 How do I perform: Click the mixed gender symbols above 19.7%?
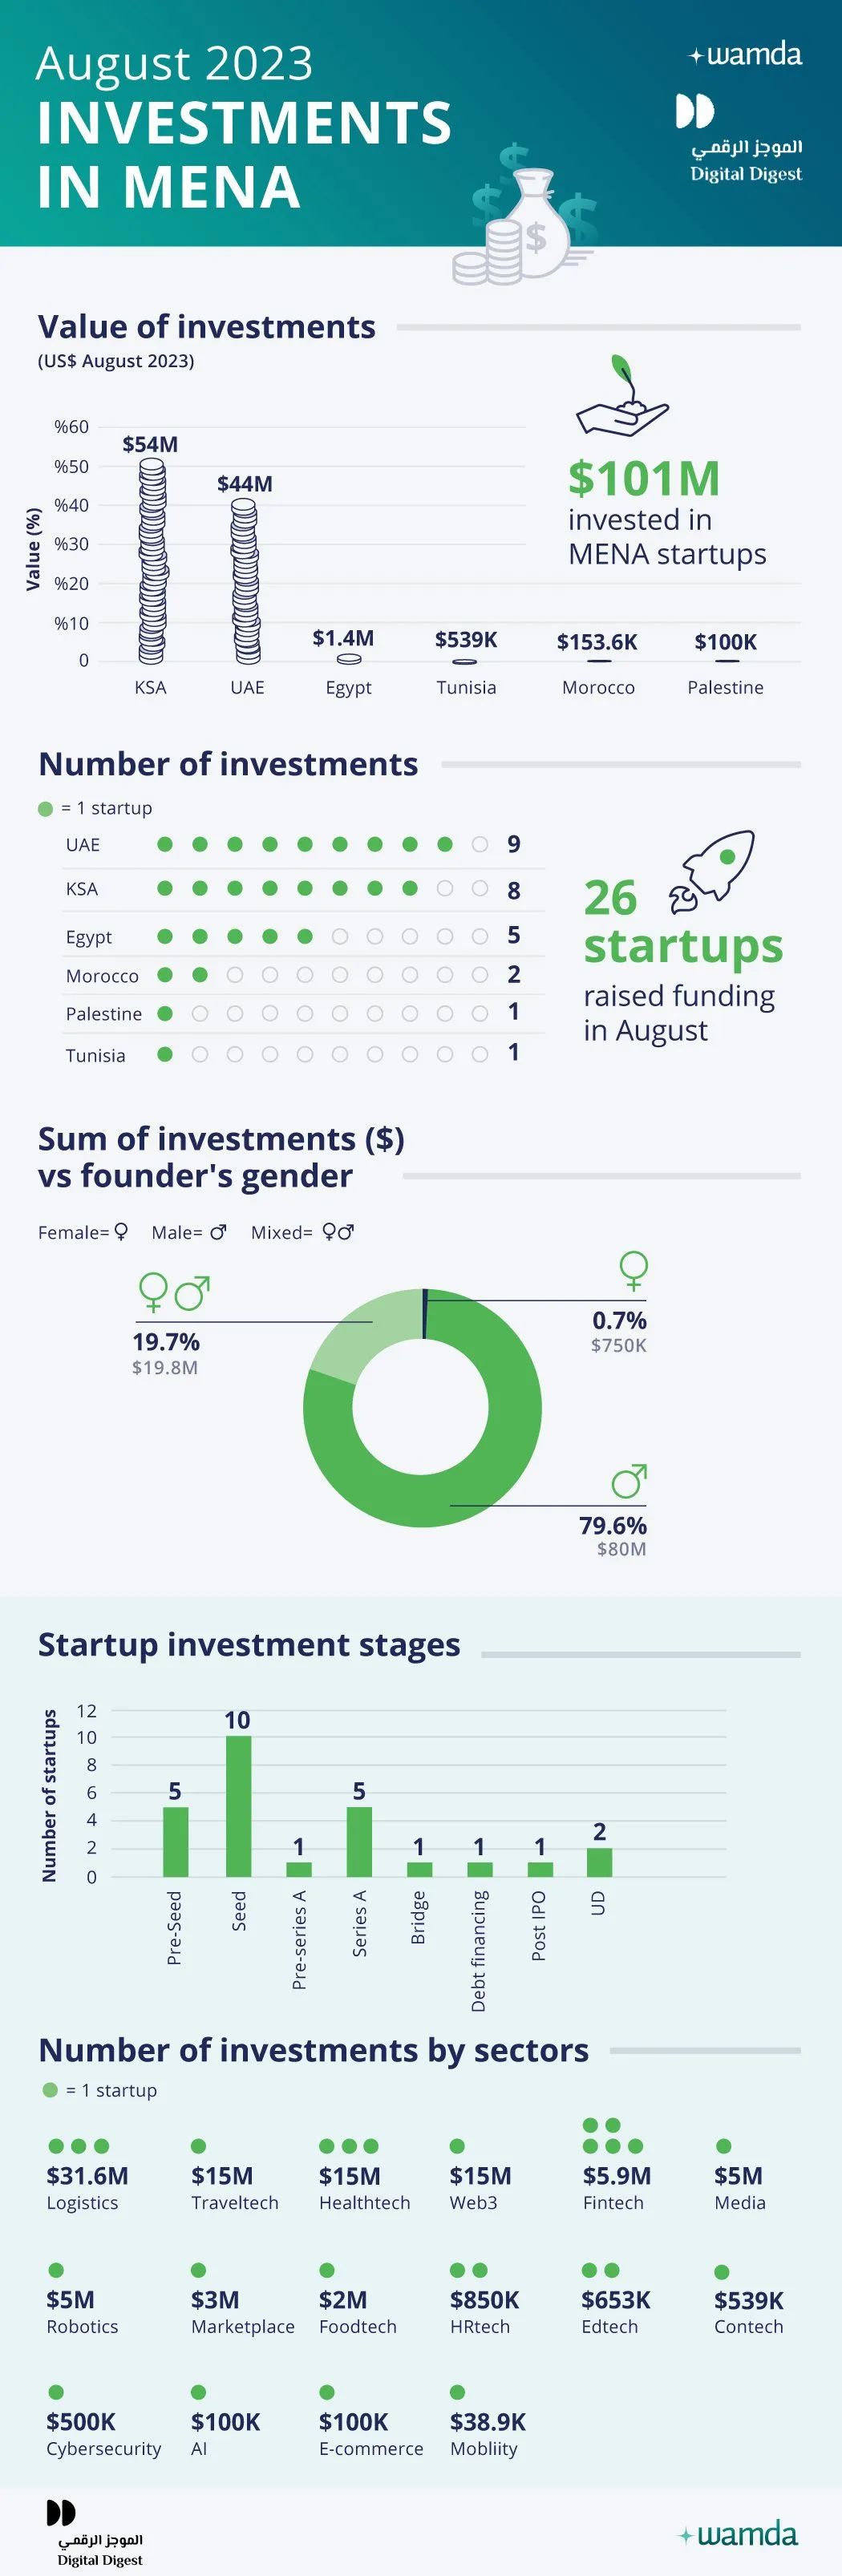174,1292
